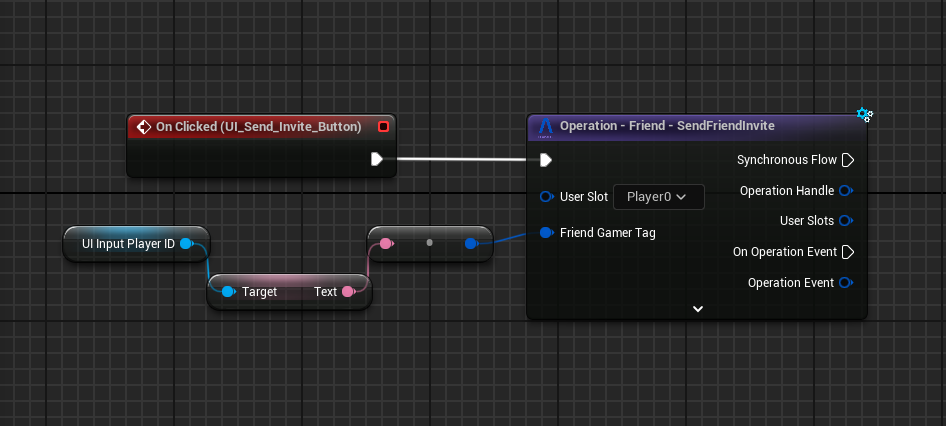Click the UI Input Player ID output pin
Image resolution: width=946 pixels, height=426 pixels.
pos(186,244)
